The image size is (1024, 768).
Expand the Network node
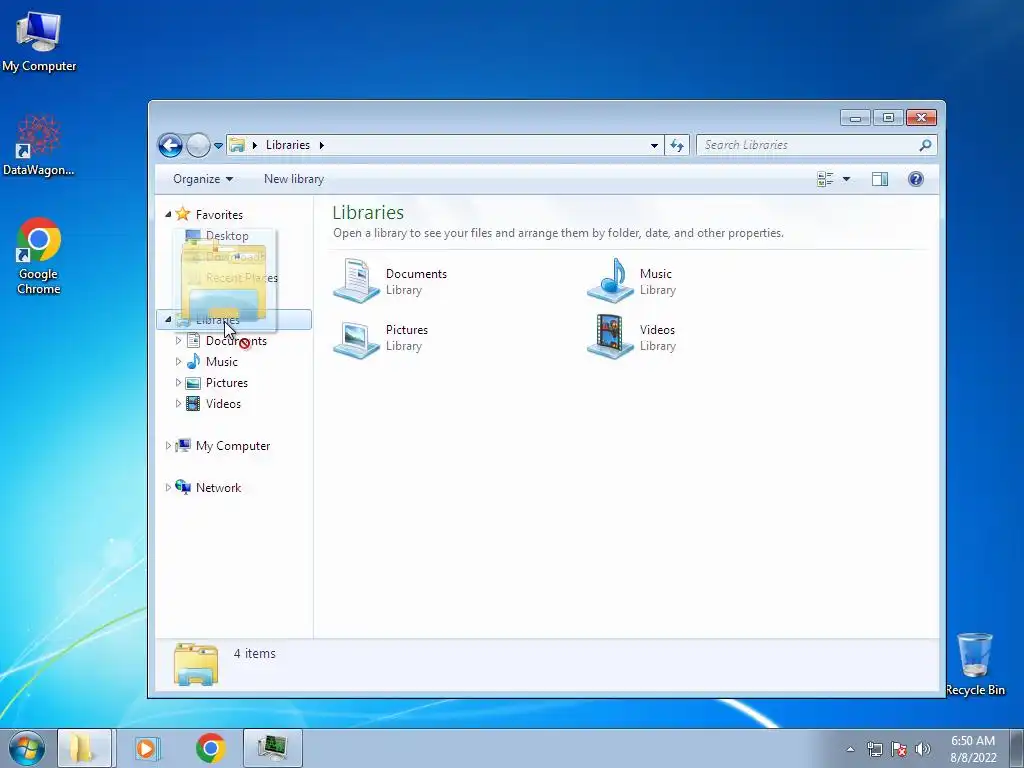coord(168,487)
